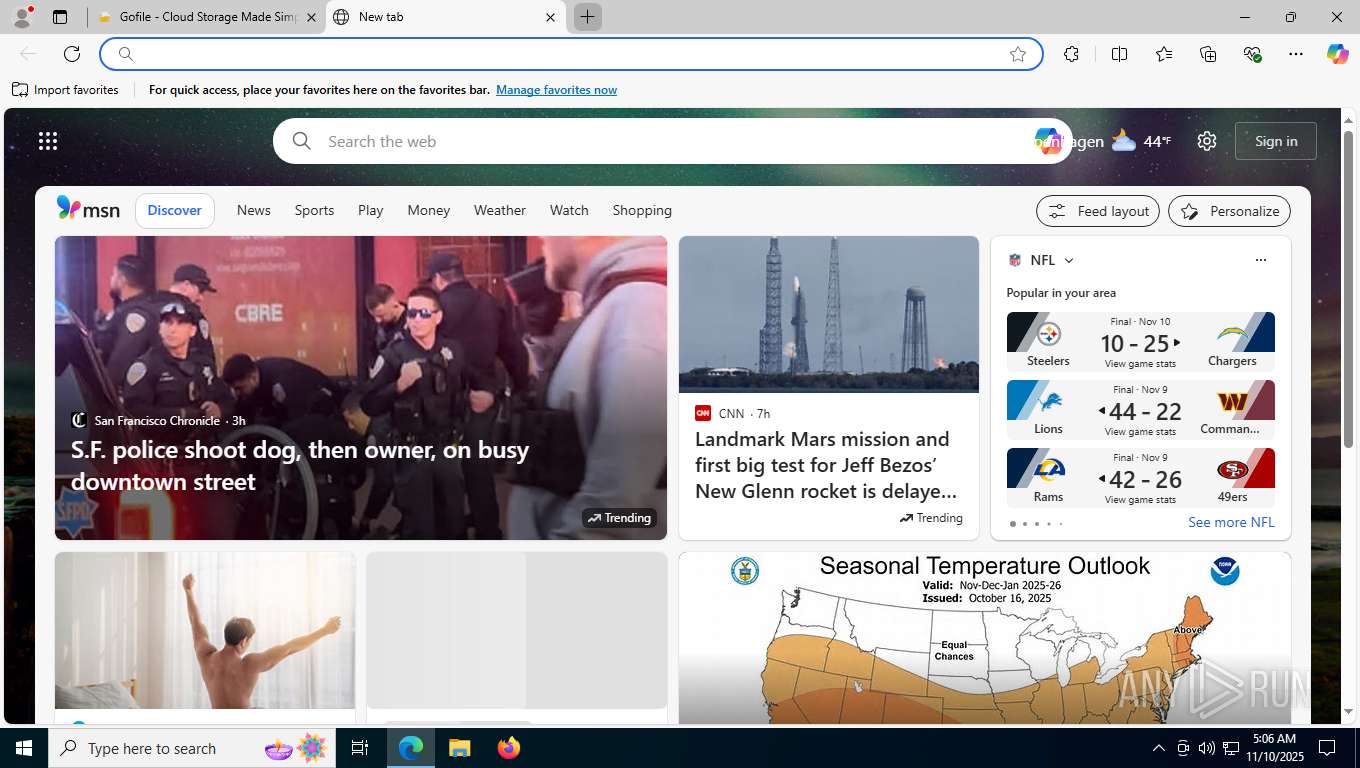Open the notification center icon
This screenshot has height=768, width=1360.
point(1327,748)
